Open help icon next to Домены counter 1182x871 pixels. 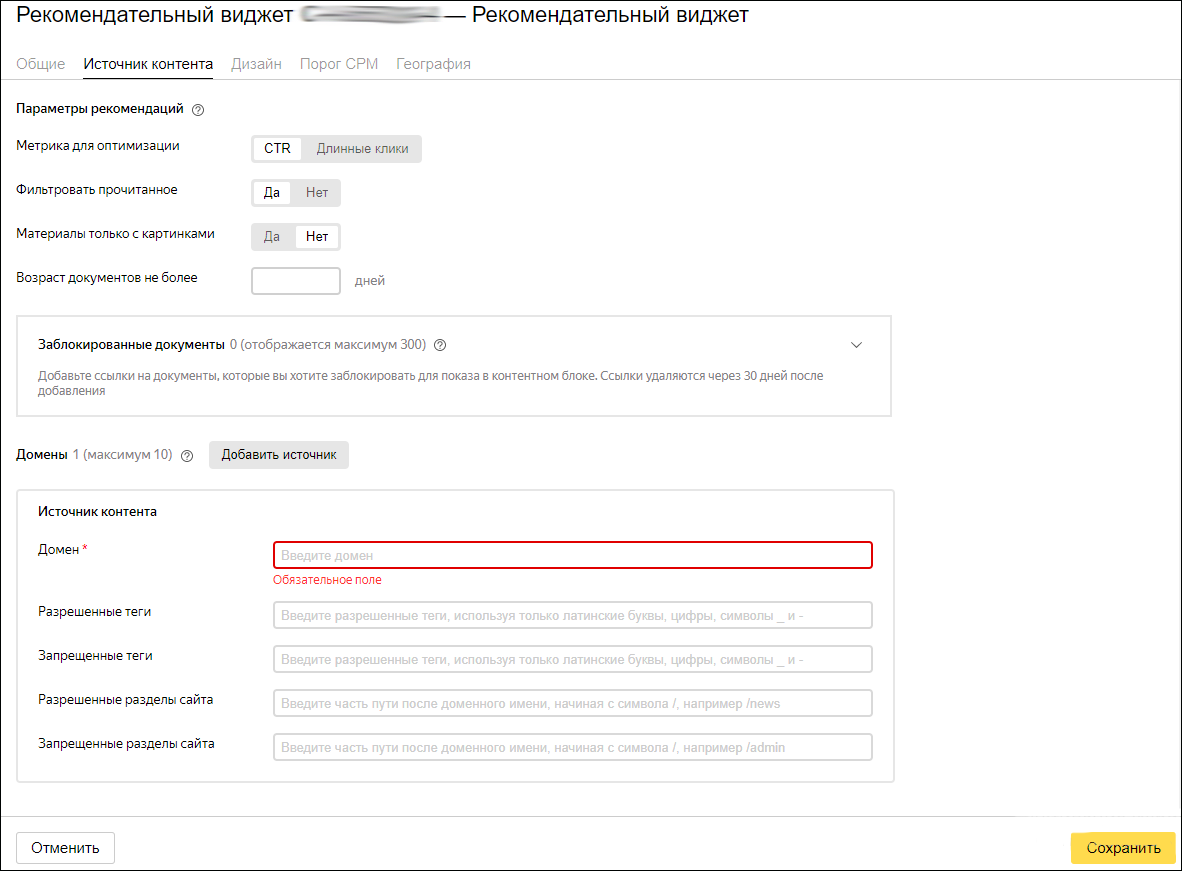(x=187, y=455)
